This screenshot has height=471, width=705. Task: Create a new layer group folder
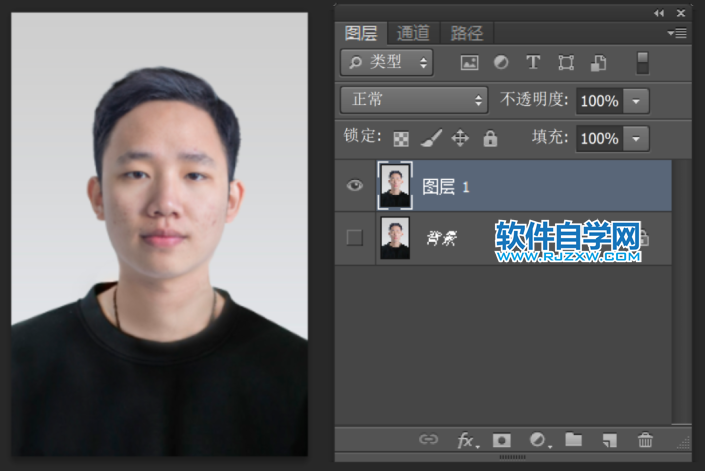[x=573, y=439]
